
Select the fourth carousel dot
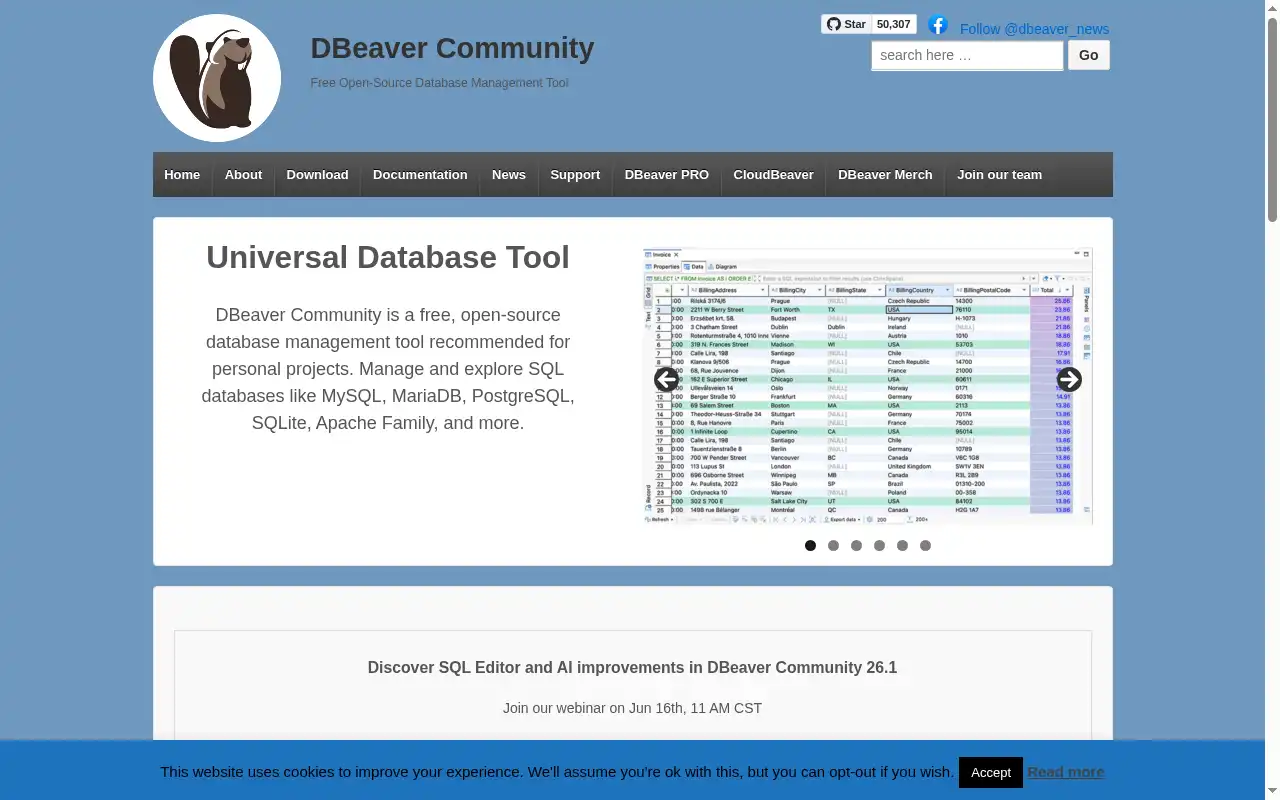pos(879,545)
